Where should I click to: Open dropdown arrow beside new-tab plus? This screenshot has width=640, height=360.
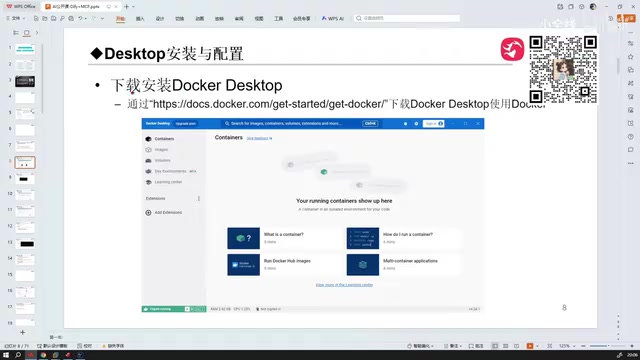pos(133,7)
